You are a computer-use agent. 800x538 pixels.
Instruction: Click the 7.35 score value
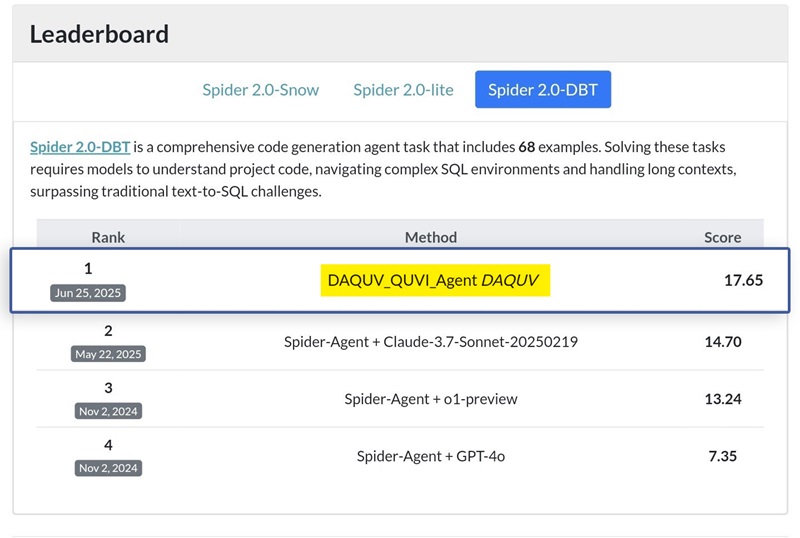(722, 456)
